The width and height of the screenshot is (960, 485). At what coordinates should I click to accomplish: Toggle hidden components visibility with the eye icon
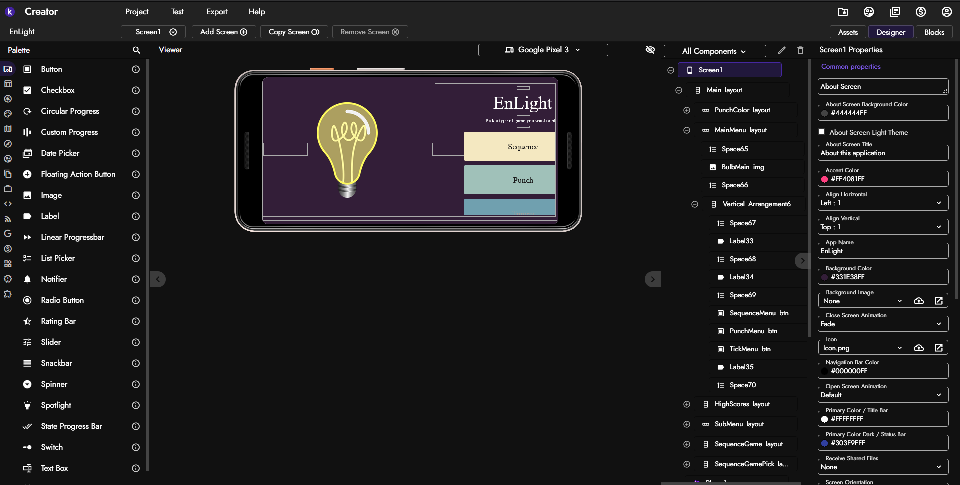point(651,49)
